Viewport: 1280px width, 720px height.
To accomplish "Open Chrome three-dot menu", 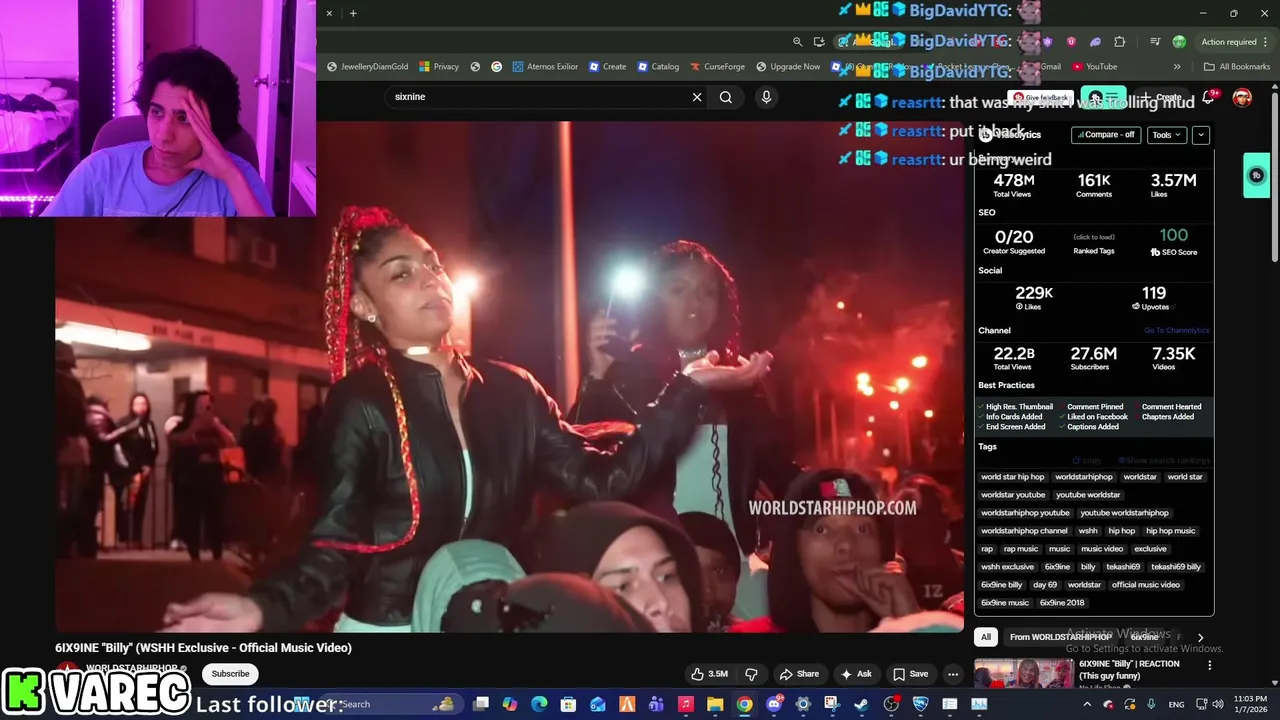I will coord(1267,42).
